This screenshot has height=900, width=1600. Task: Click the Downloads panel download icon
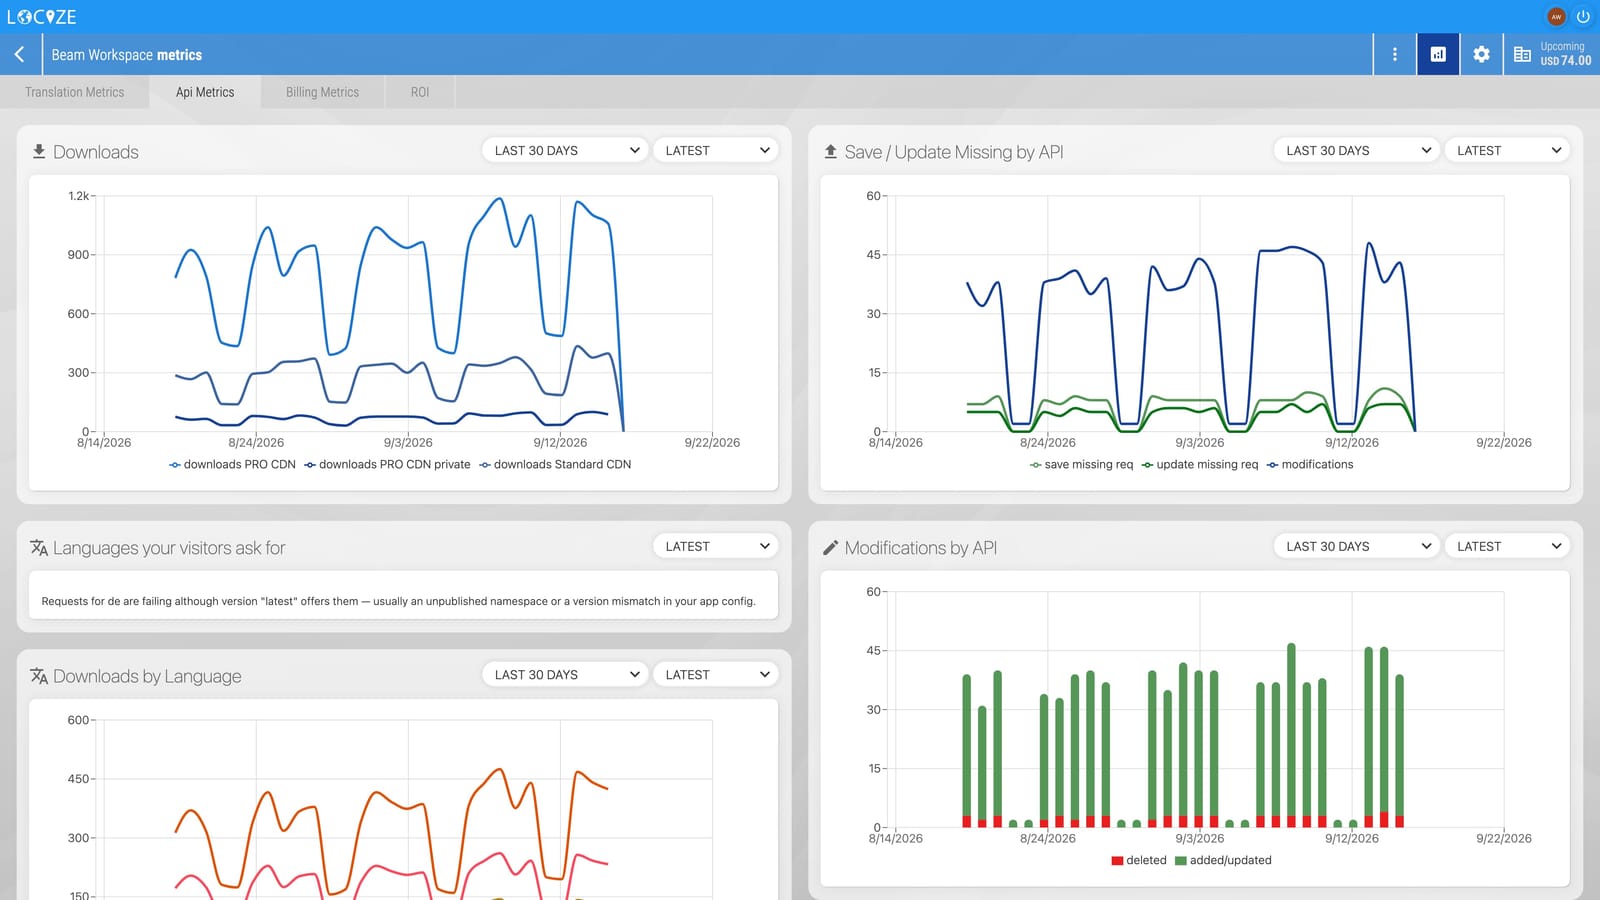click(39, 152)
